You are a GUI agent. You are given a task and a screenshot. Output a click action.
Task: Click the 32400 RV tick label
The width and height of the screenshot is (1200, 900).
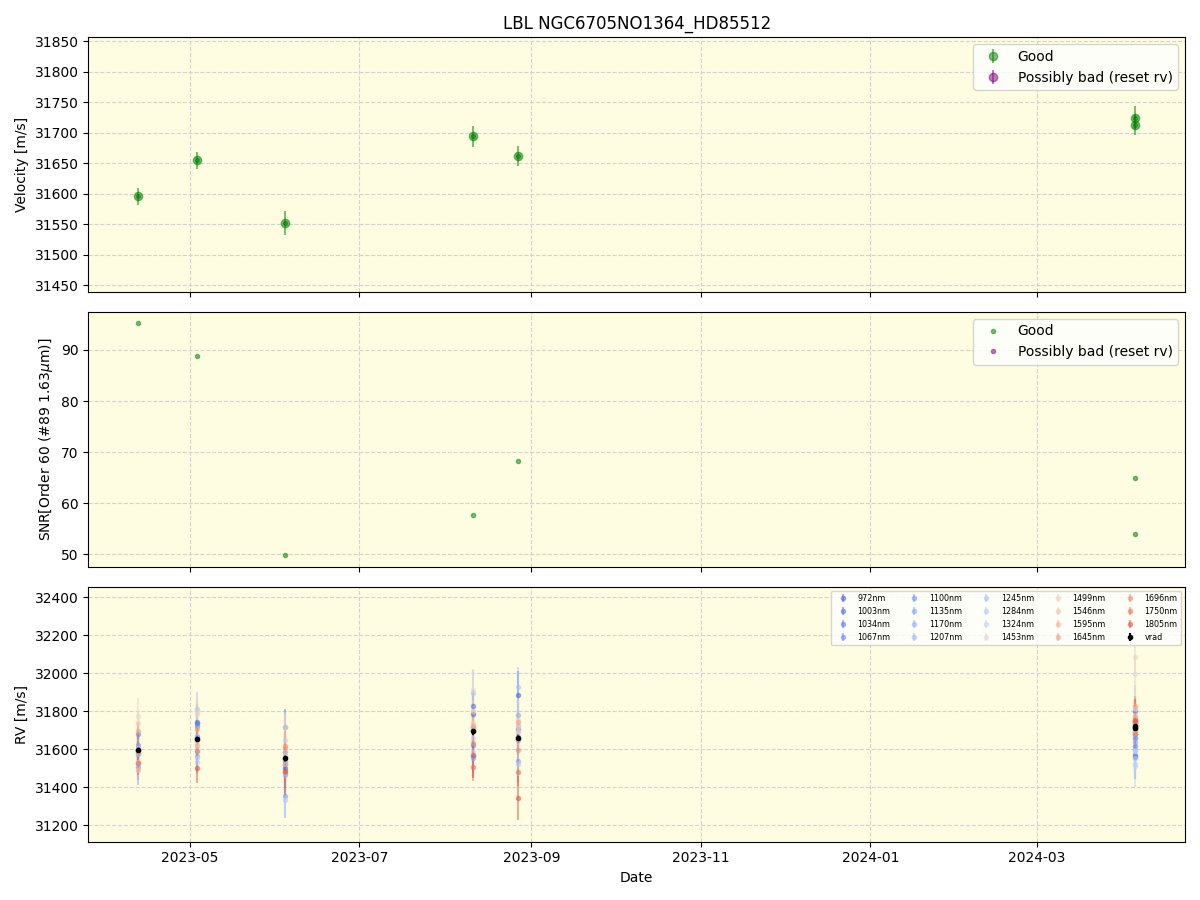point(59,598)
